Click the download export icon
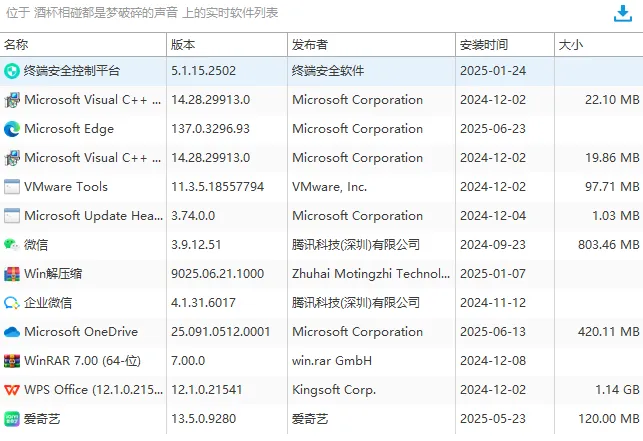 point(622,14)
